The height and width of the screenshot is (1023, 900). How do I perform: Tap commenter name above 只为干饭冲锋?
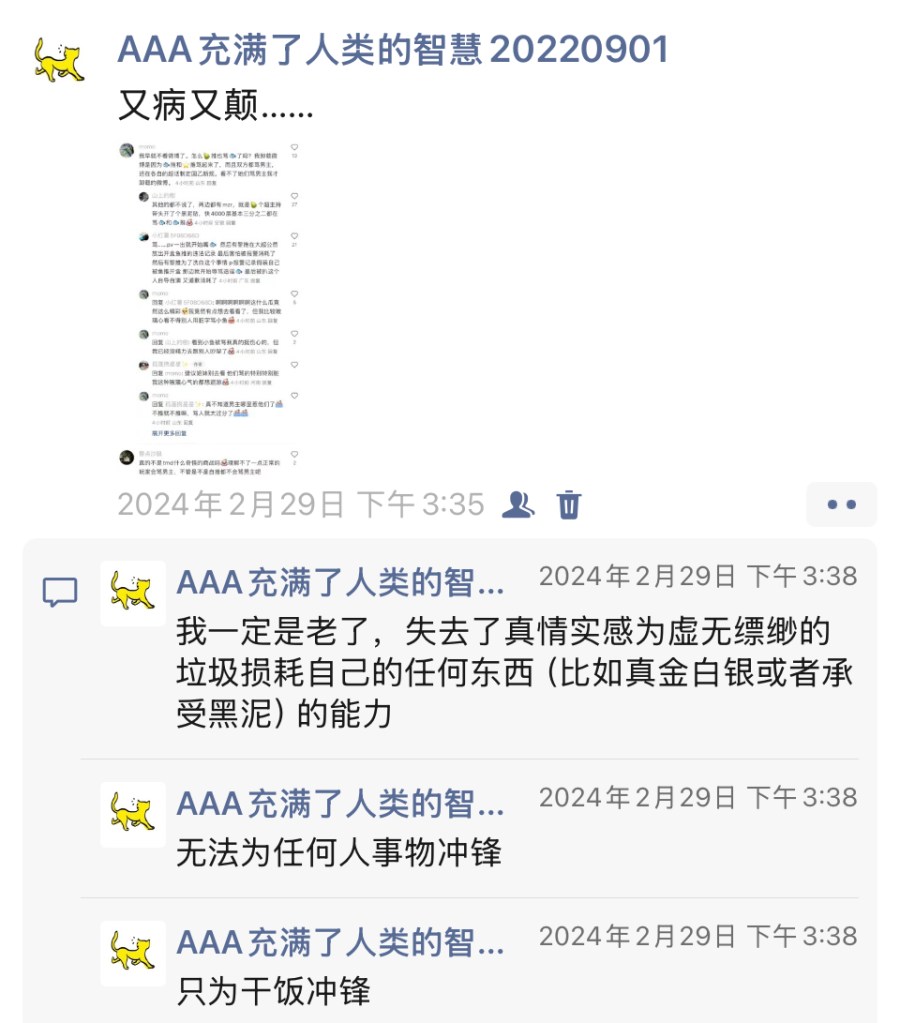(340, 942)
